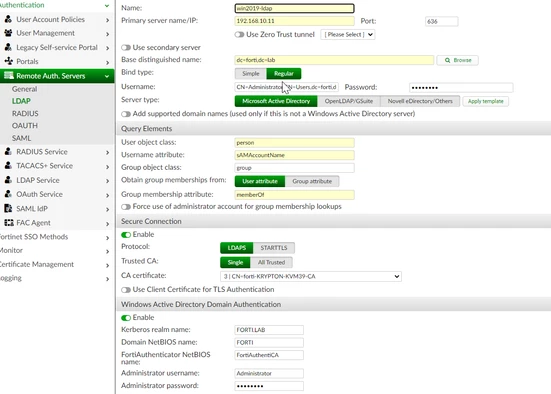
Task: Click the TACACS+ Service icon
Action: pos(8,165)
